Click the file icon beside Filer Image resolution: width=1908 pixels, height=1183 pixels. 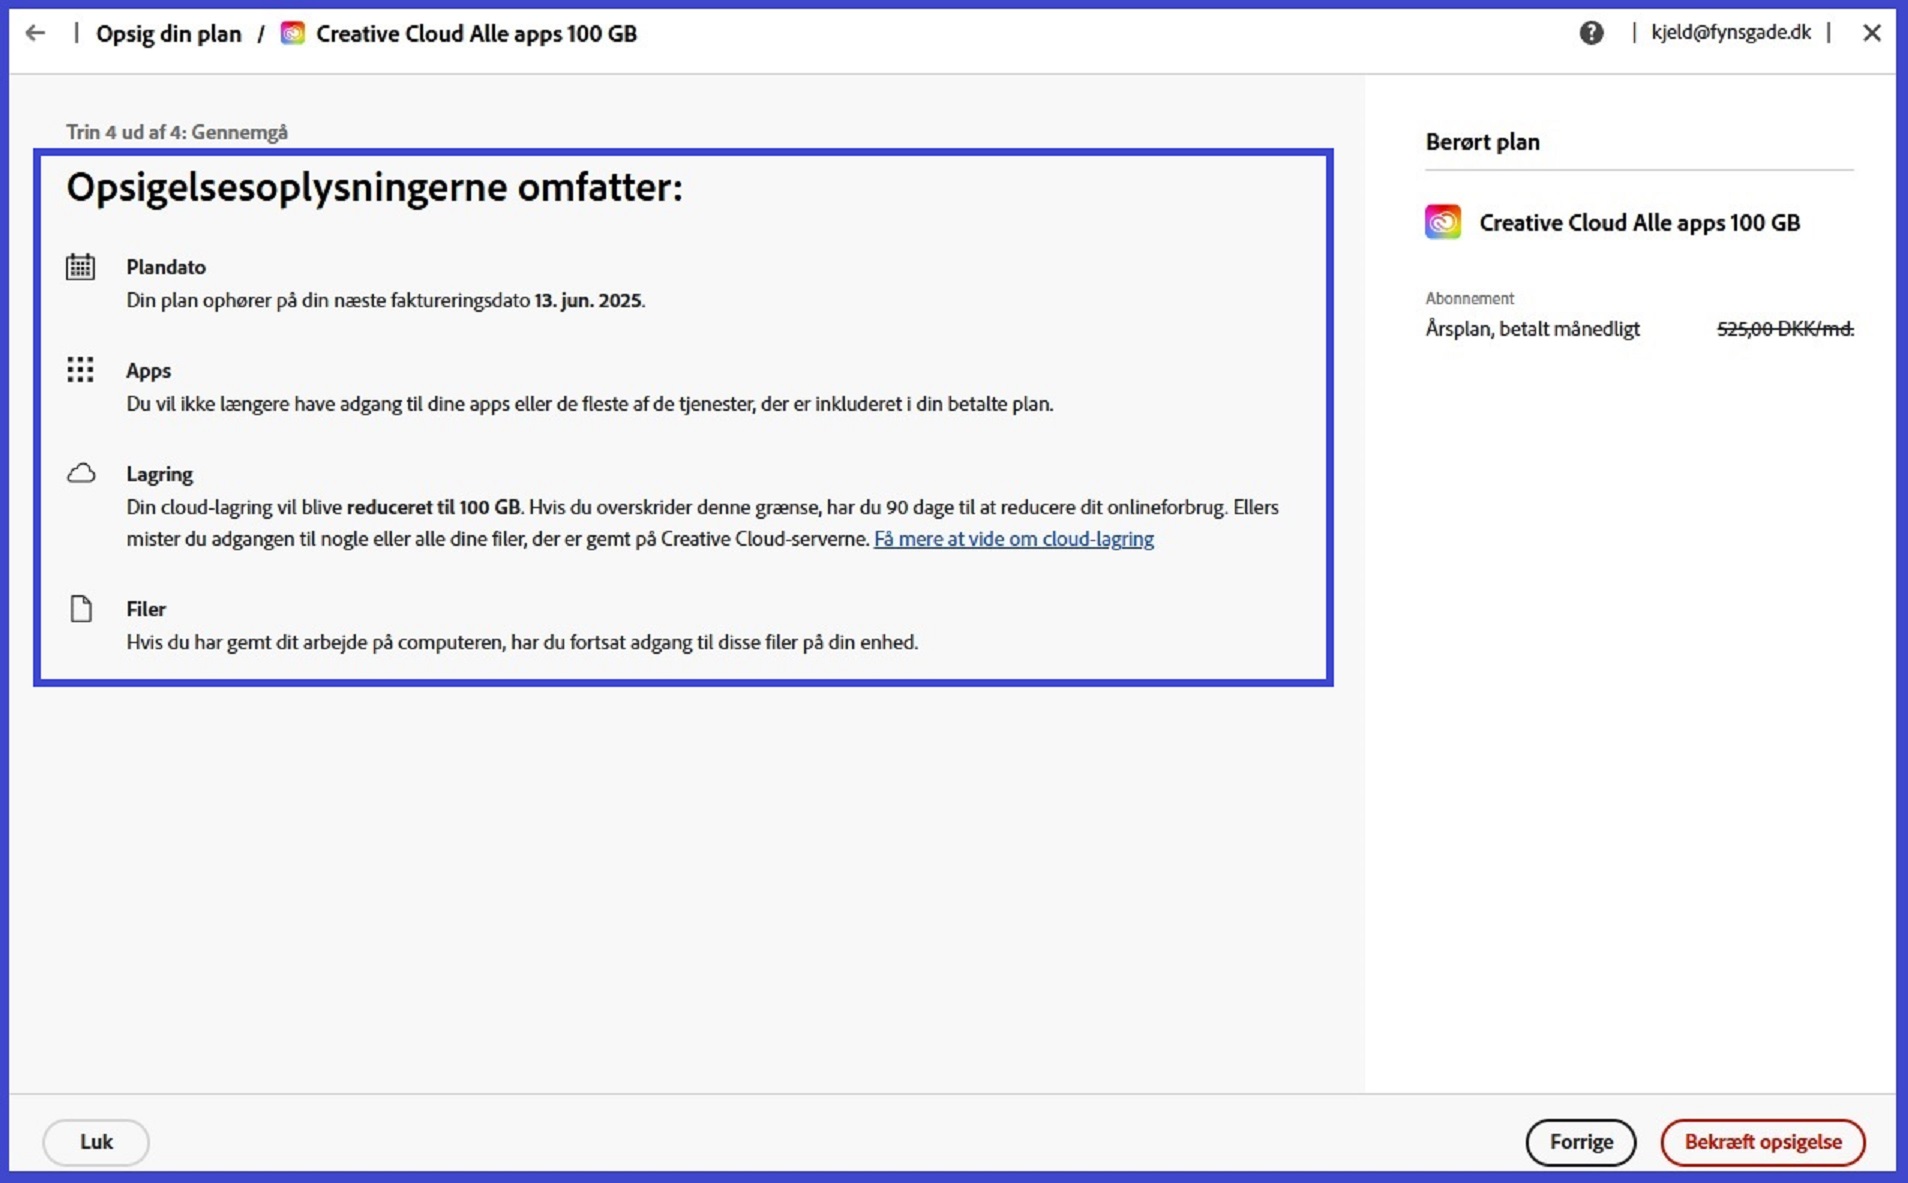pos(81,608)
